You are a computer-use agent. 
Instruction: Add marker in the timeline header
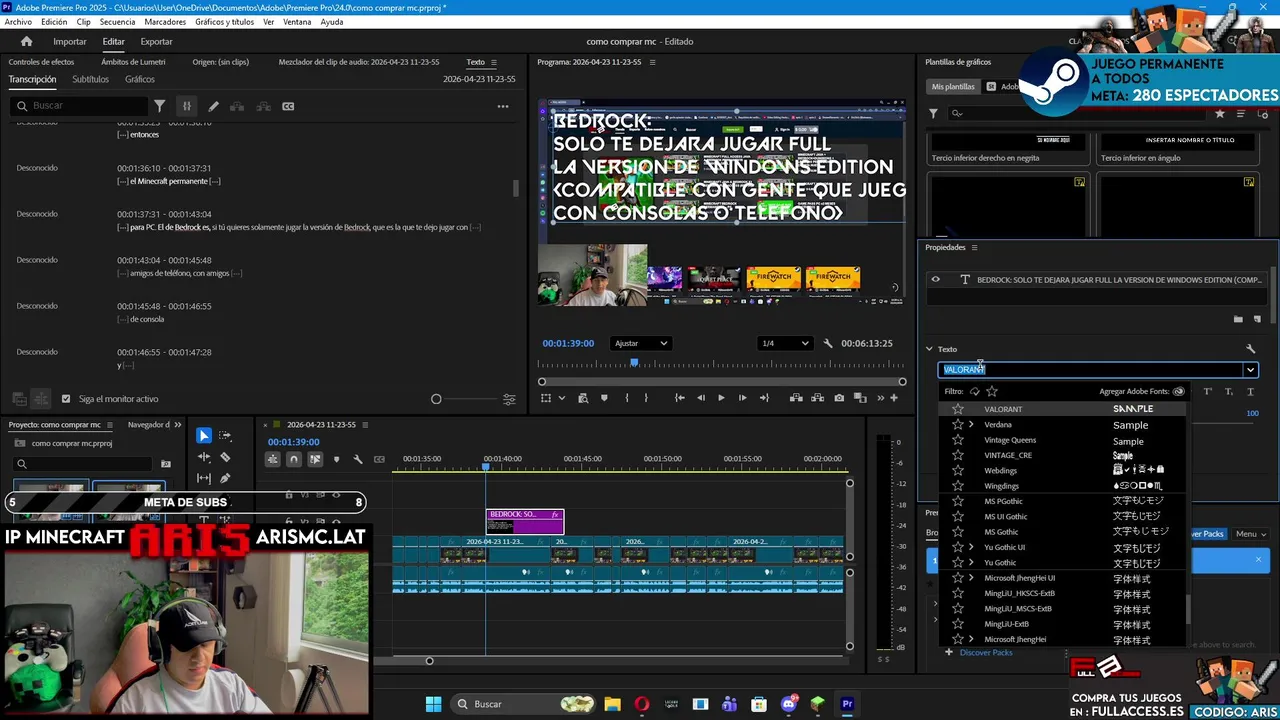pyautogui.click(x=336, y=459)
